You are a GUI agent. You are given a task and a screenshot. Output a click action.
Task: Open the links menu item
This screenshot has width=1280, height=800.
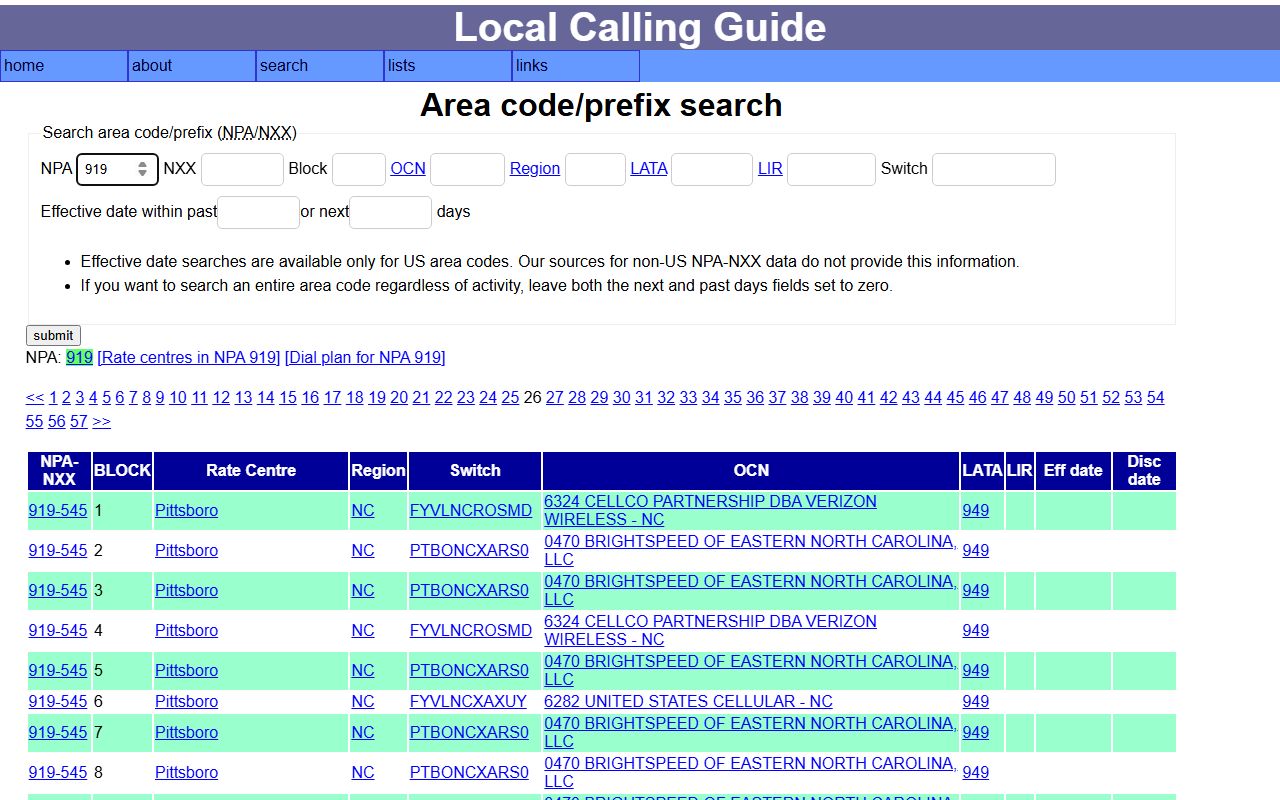click(x=576, y=66)
